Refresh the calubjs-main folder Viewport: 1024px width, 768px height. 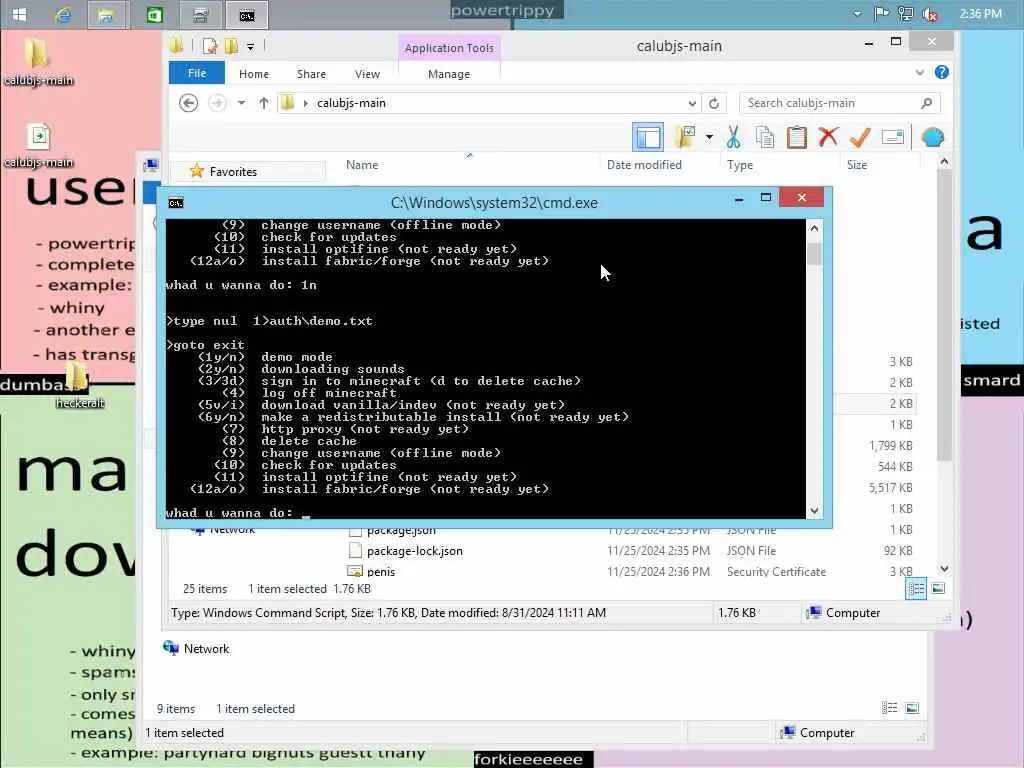pos(714,103)
